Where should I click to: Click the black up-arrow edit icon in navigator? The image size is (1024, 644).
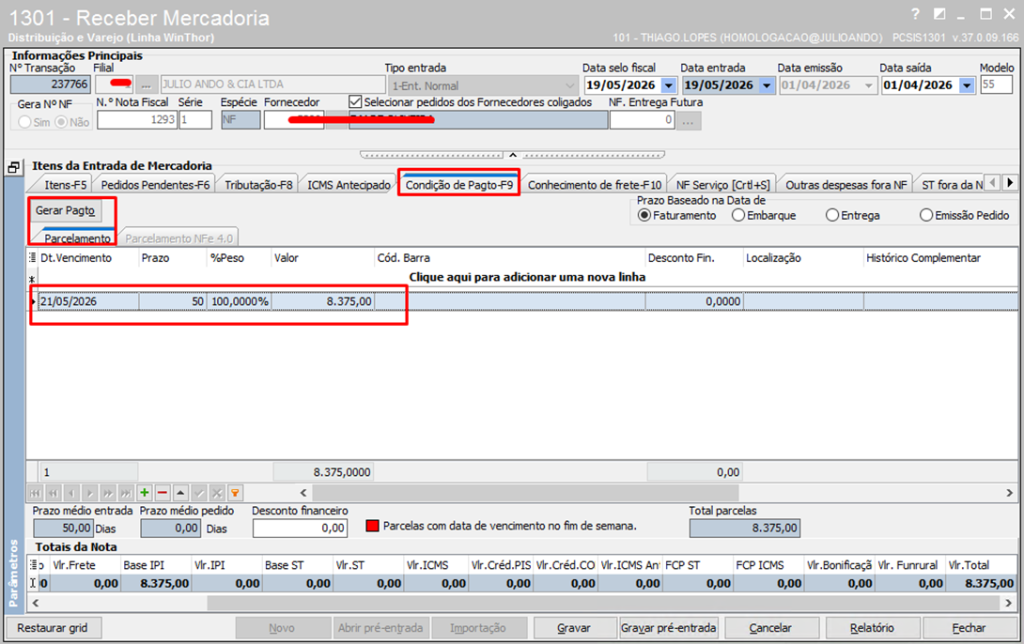pos(181,493)
